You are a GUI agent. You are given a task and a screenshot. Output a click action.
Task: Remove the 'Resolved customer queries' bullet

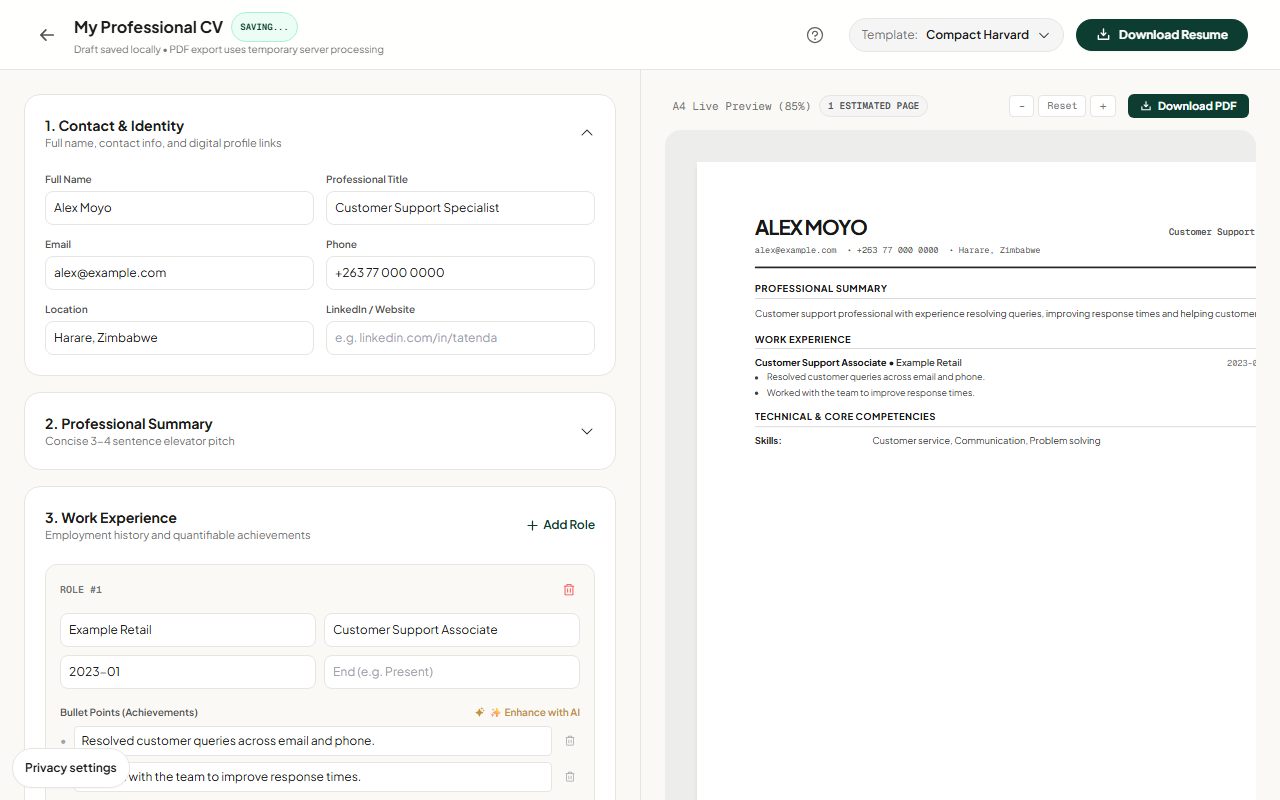(x=570, y=741)
